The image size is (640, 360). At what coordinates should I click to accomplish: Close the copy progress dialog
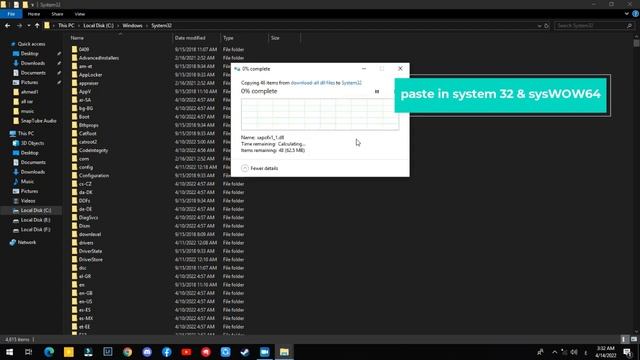point(400,69)
